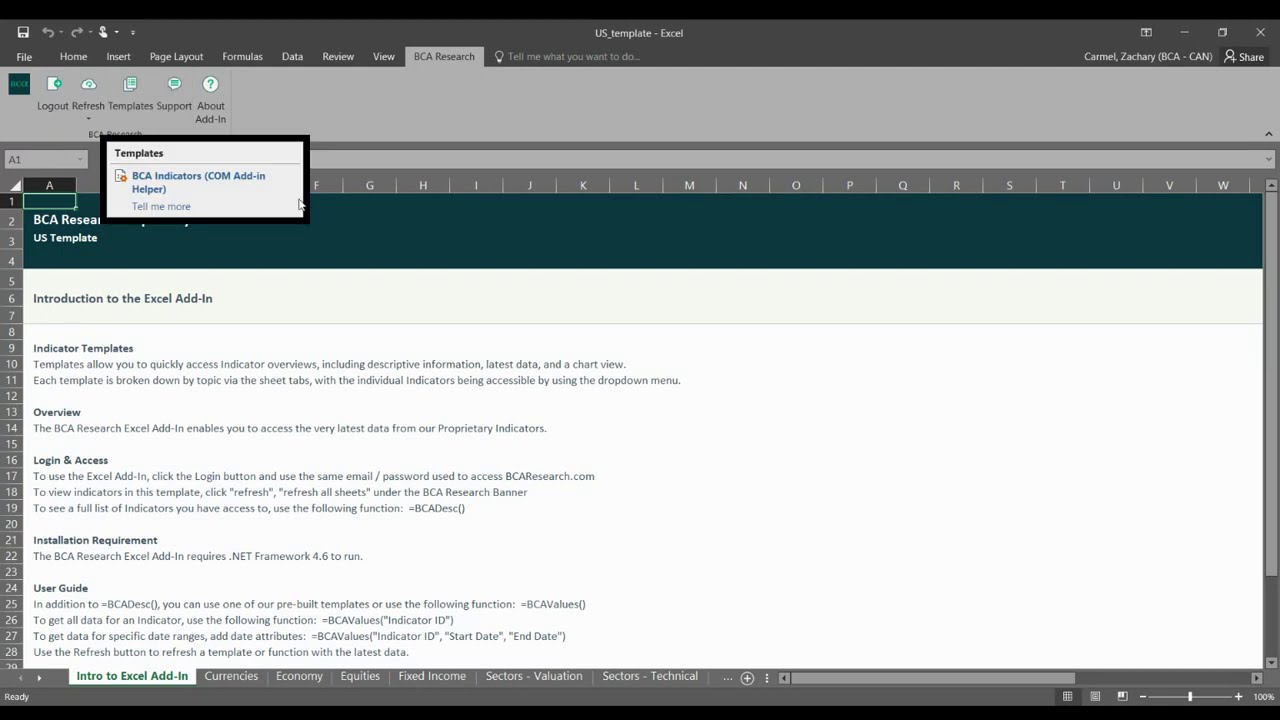Select the BCA Research ribbon tab
Image resolution: width=1280 pixels, height=720 pixels.
pos(444,57)
